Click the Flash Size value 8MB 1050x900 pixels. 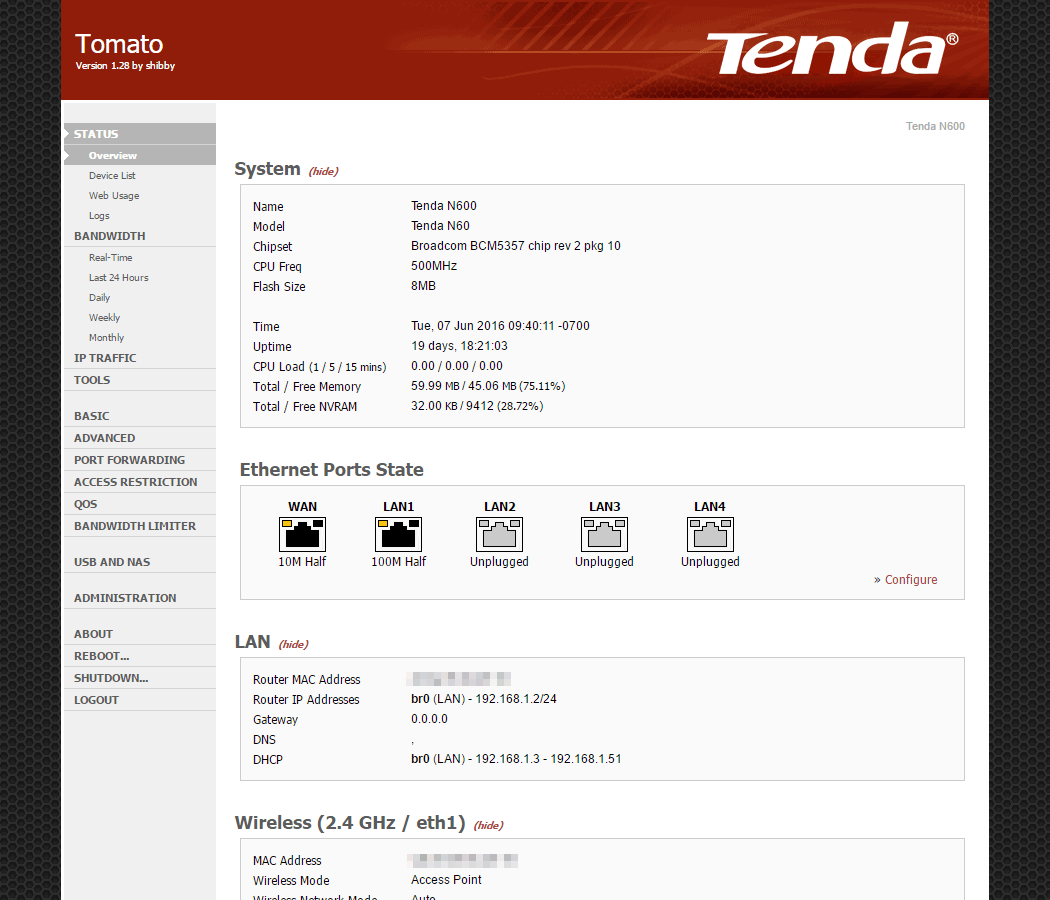423,286
